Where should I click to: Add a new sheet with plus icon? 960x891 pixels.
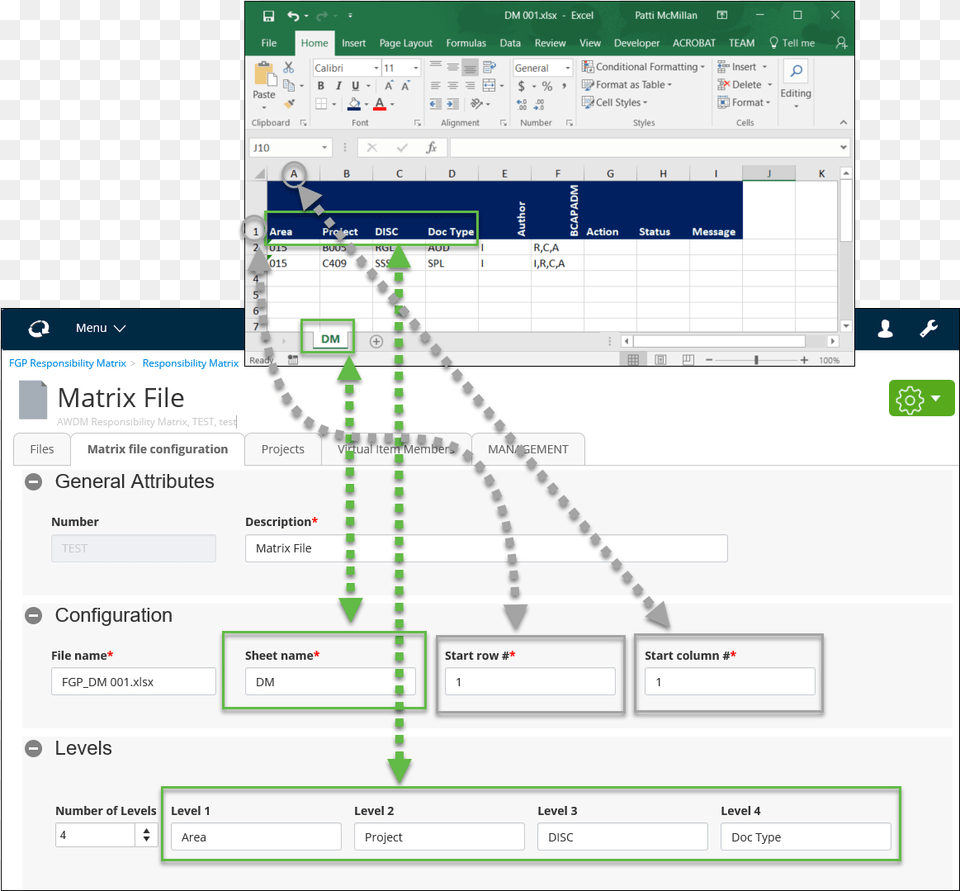[x=376, y=341]
